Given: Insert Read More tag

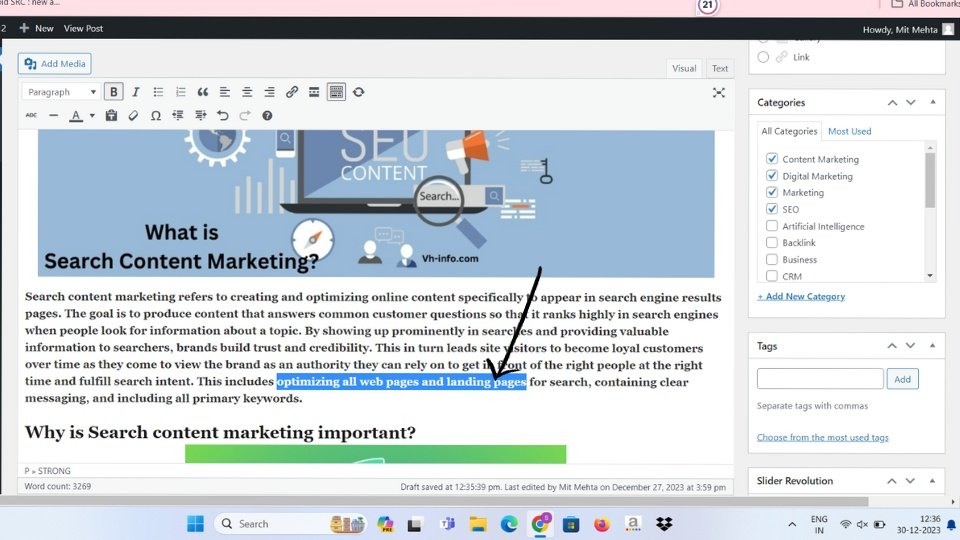Looking at the screenshot, I should click(313, 92).
